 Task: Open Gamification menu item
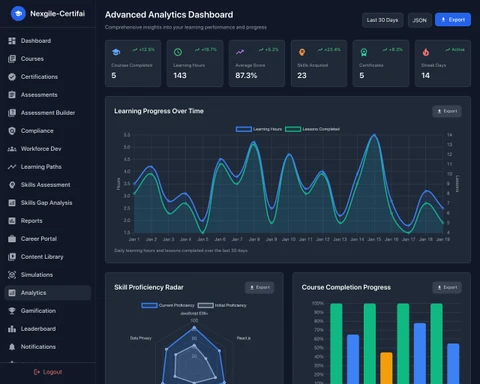click(x=48, y=311)
